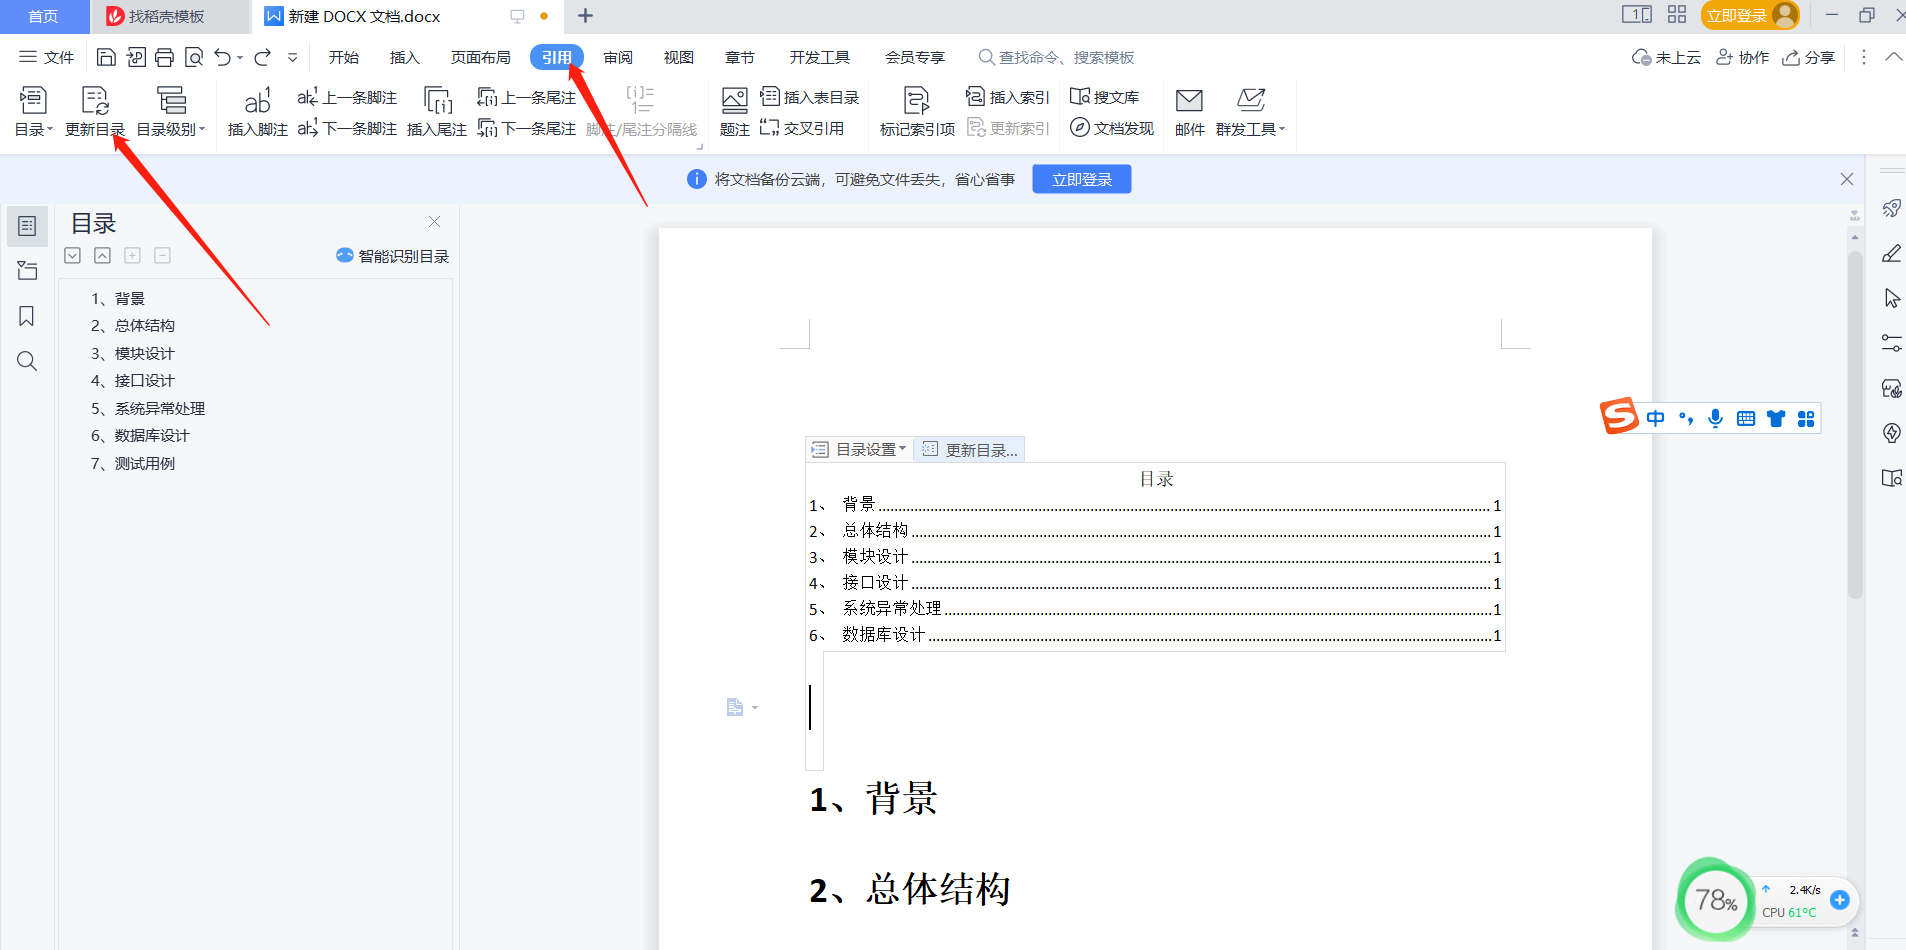The height and width of the screenshot is (950, 1906).
Task: Click 交叉引用
Action: coord(802,128)
